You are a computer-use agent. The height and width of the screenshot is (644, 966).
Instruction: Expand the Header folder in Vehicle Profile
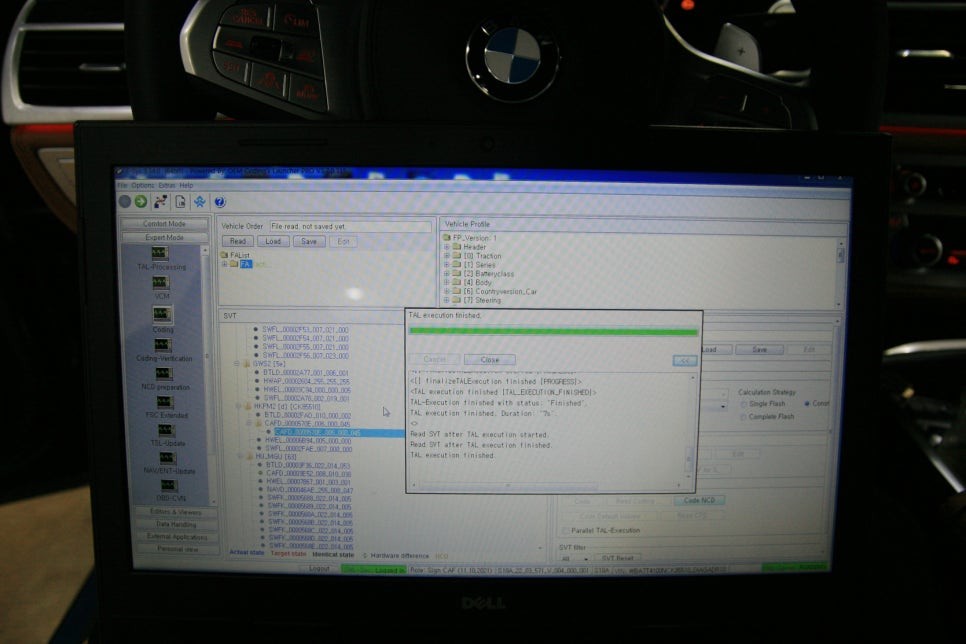point(447,247)
